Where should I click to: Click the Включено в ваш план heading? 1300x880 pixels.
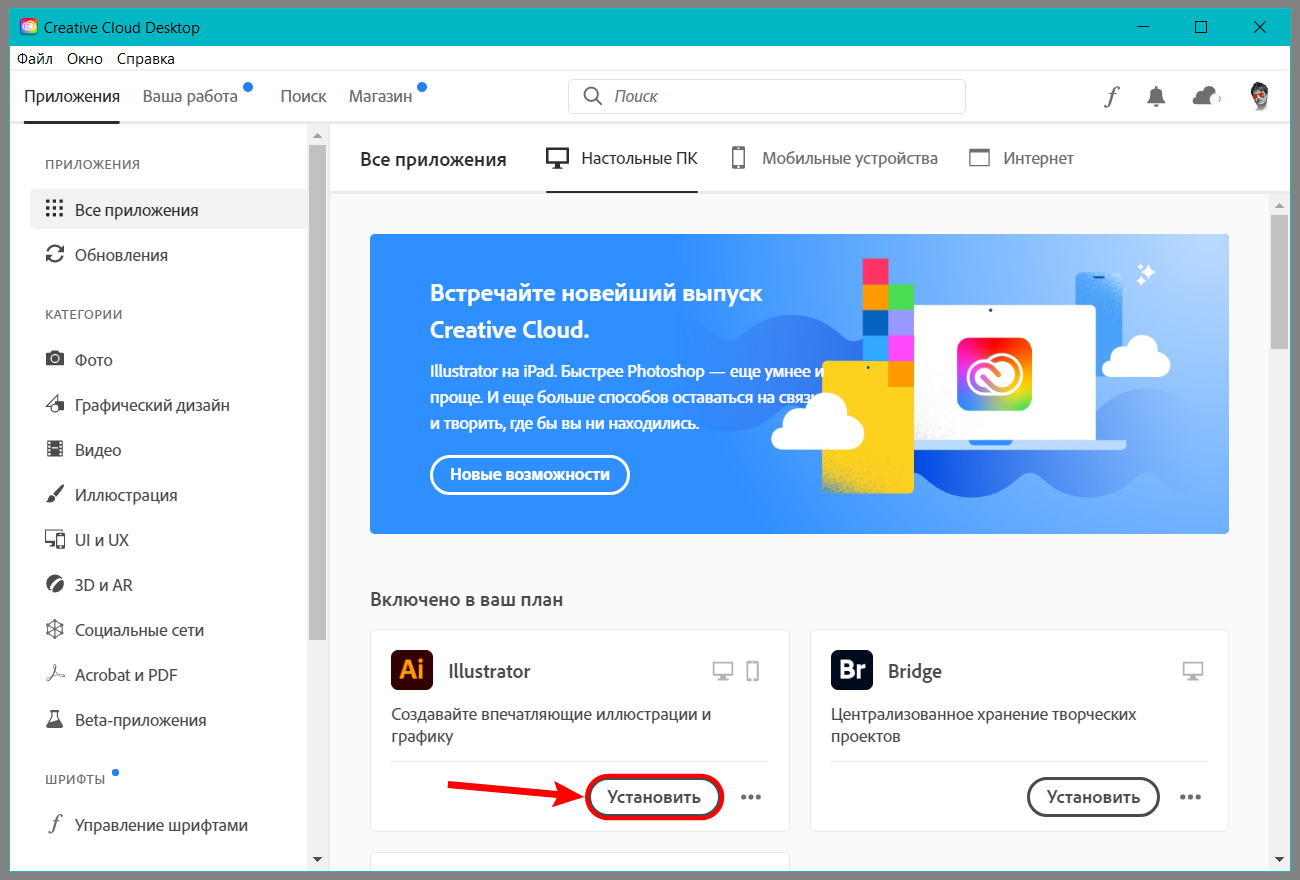coord(467,600)
